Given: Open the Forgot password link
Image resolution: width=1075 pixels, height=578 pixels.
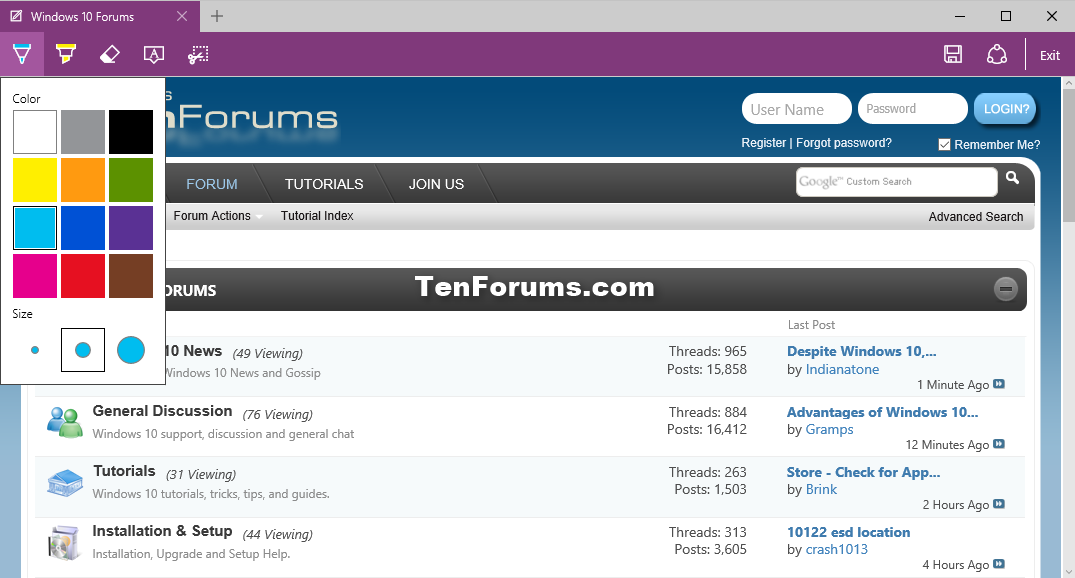Looking at the screenshot, I should click(x=843, y=143).
